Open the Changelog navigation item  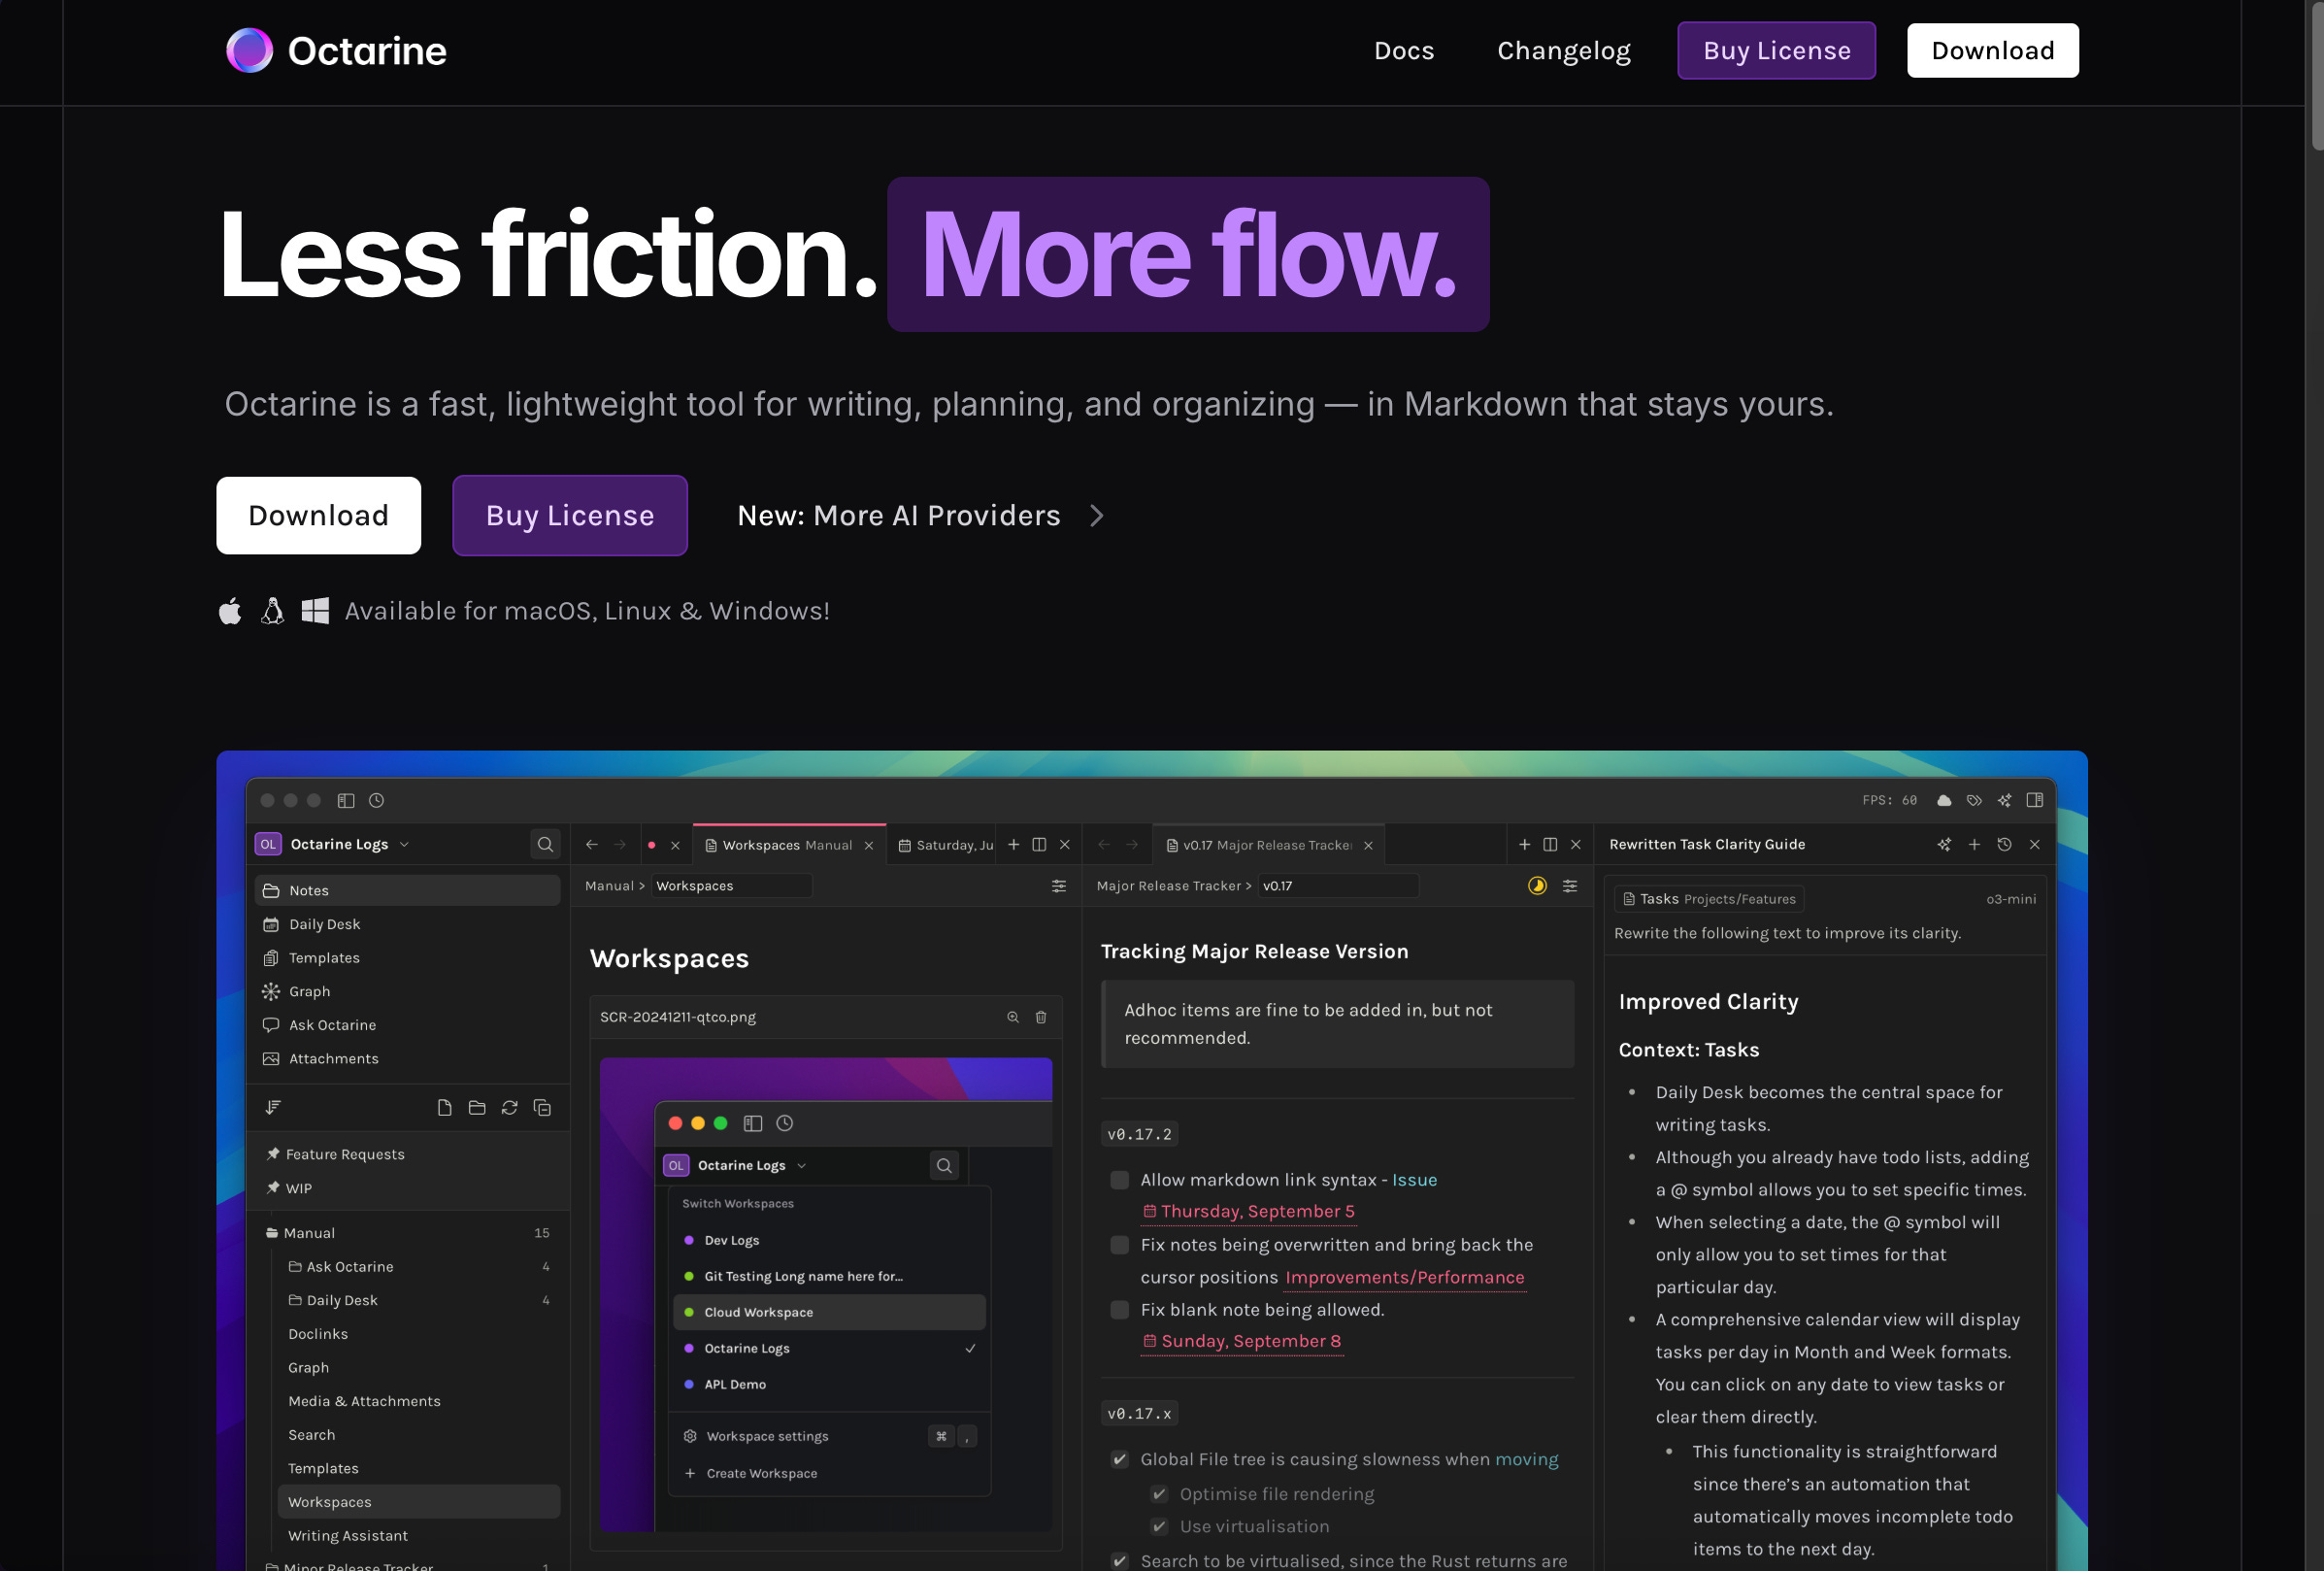(x=1563, y=50)
